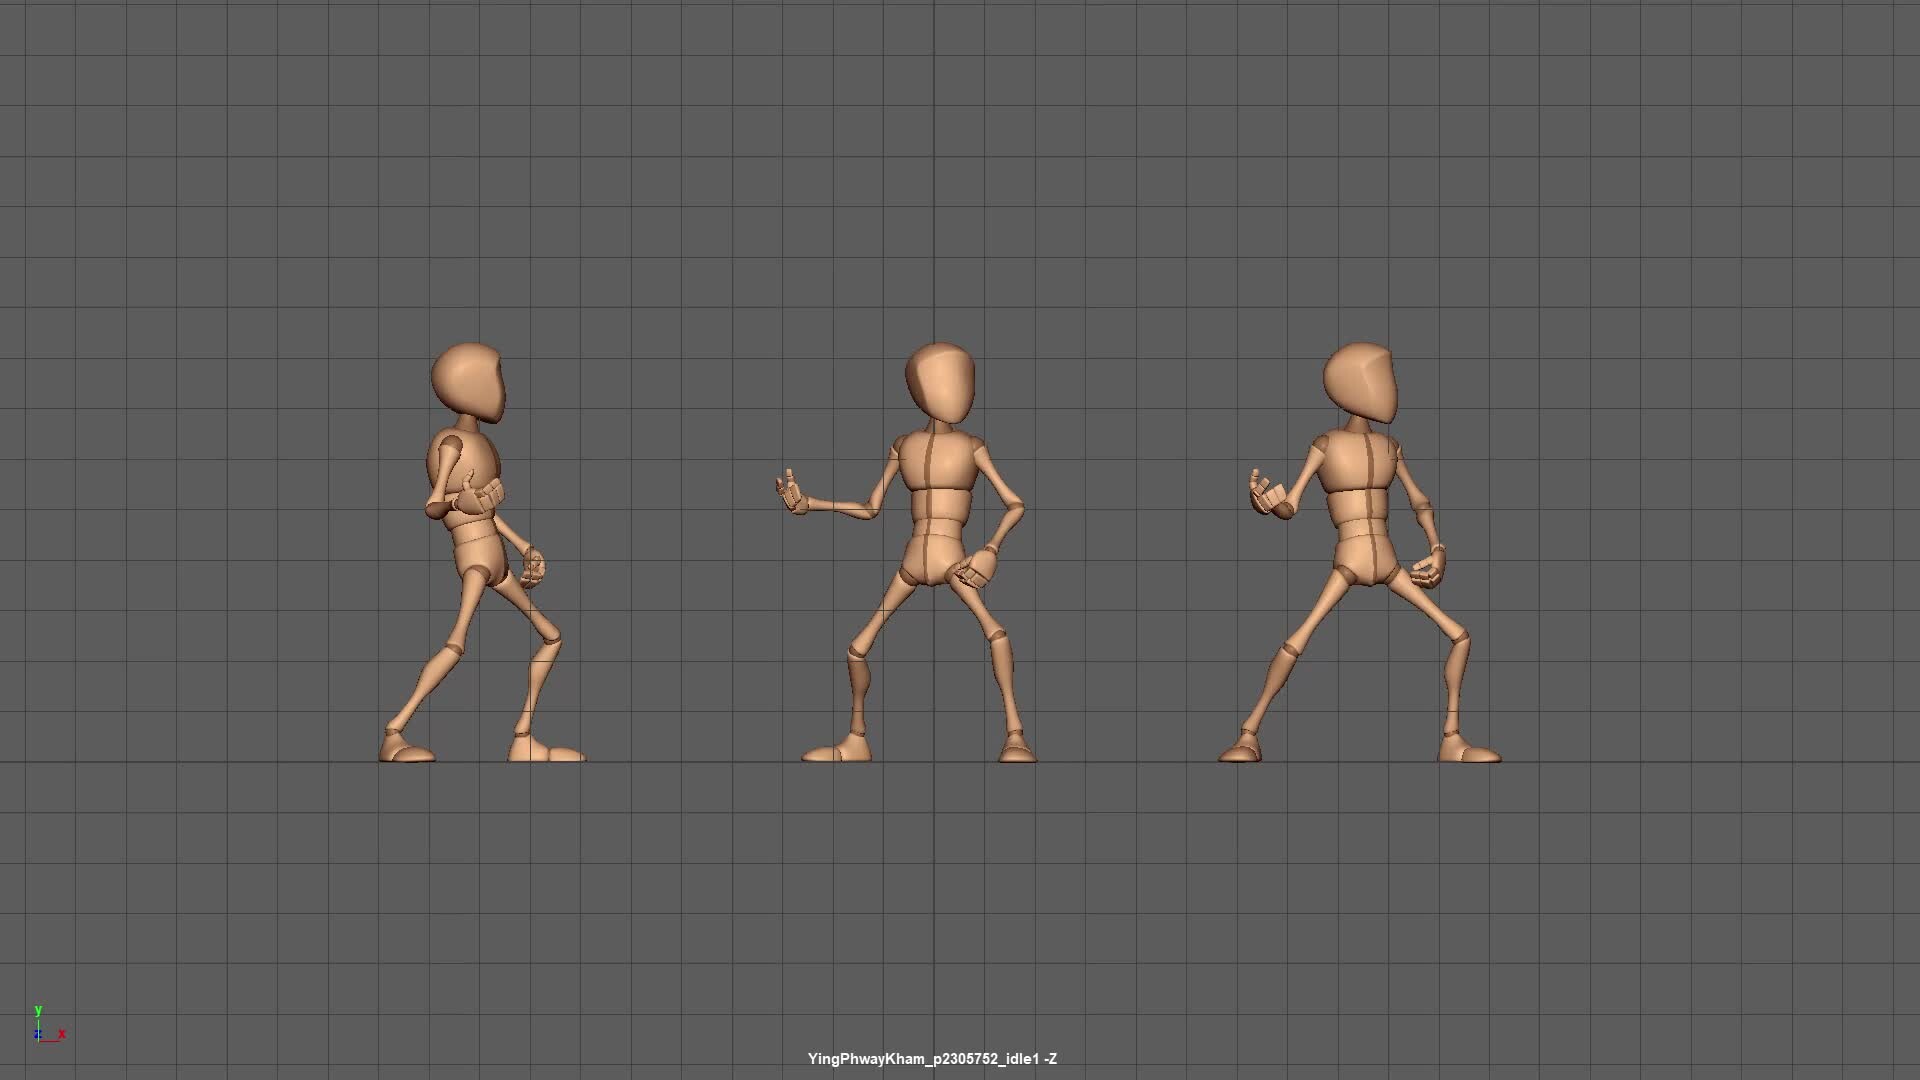Click the green Y axis label on the gizmo
The width and height of the screenshot is (1920, 1080).
39,1011
